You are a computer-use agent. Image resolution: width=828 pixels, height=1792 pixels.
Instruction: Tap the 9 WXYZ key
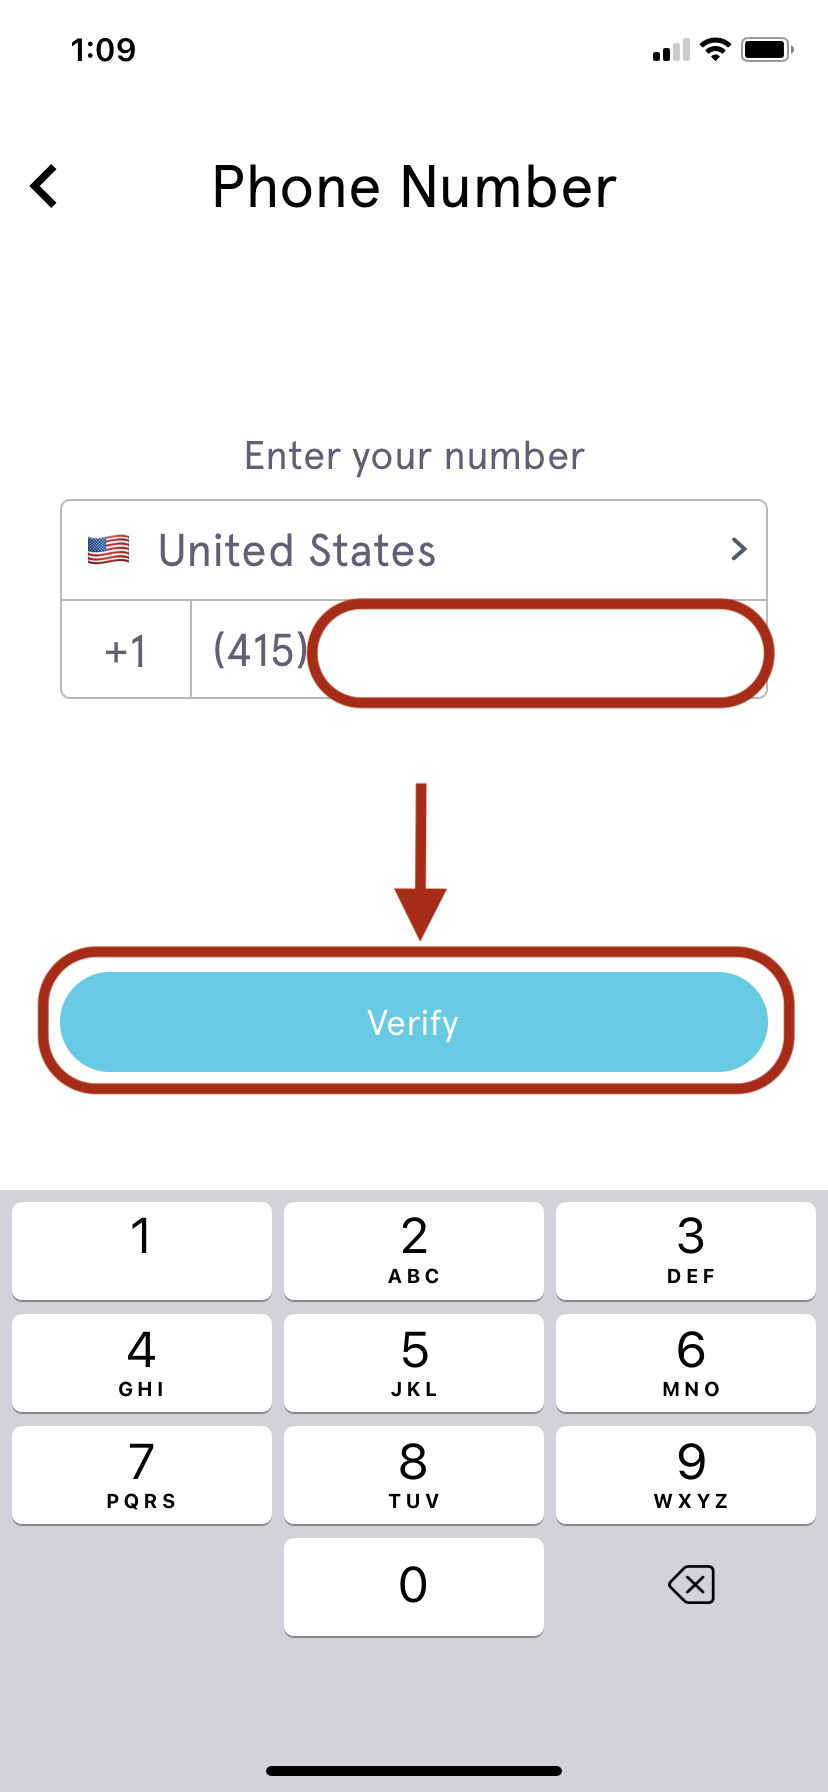pos(686,1475)
